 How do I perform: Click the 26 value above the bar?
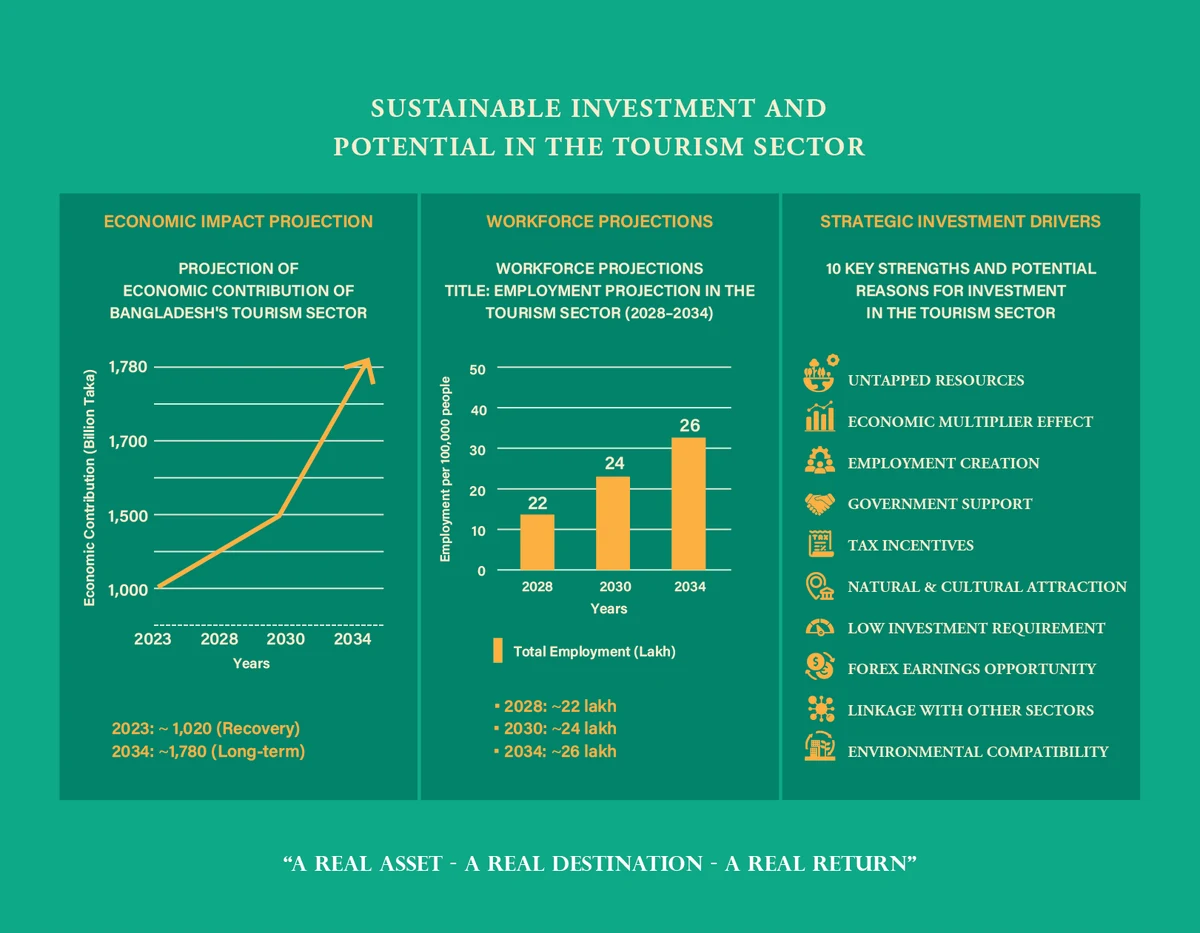(690, 426)
